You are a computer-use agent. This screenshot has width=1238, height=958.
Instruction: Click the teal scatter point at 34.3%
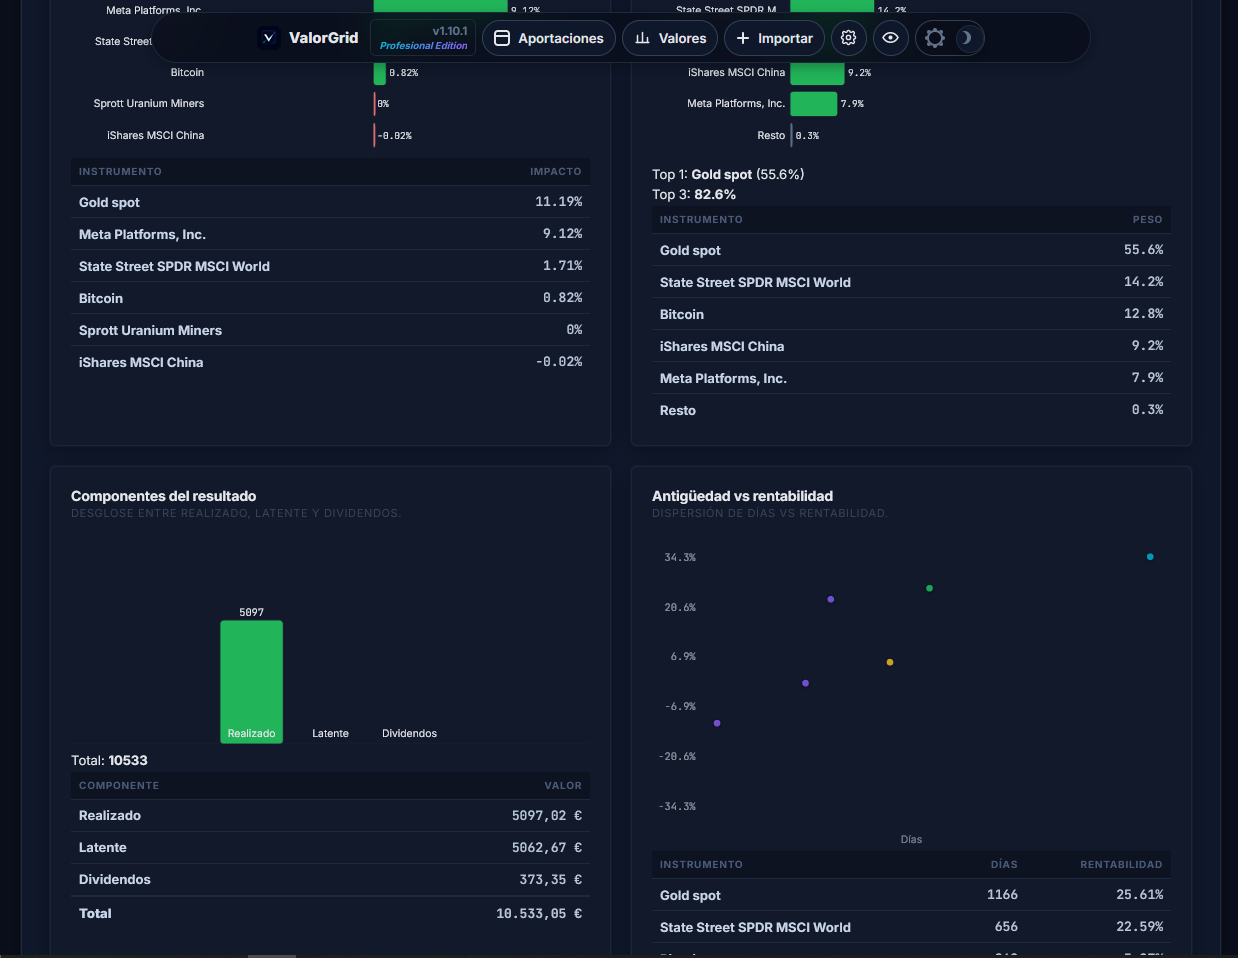(x=1150, y=557)
